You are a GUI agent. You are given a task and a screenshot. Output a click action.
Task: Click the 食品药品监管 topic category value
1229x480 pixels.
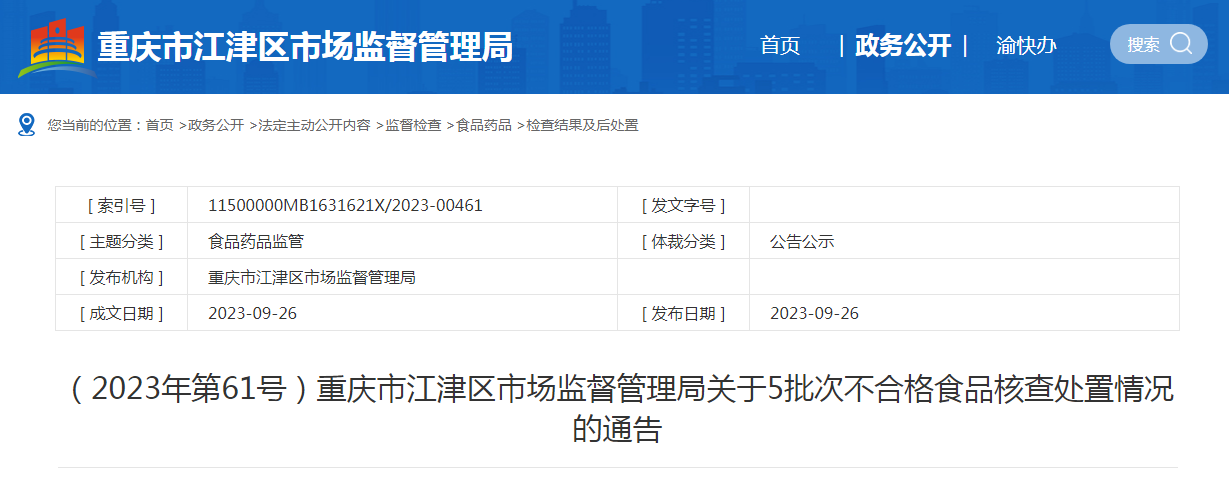tap(255, 241)
